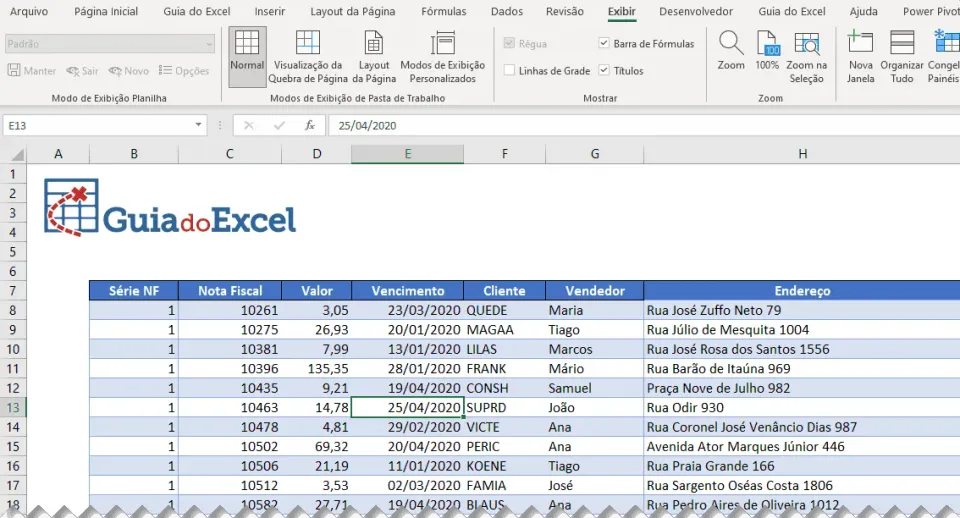Click the Vencimento header cell
The height and width of the screenshot is (518, 960).
[408, 291]
